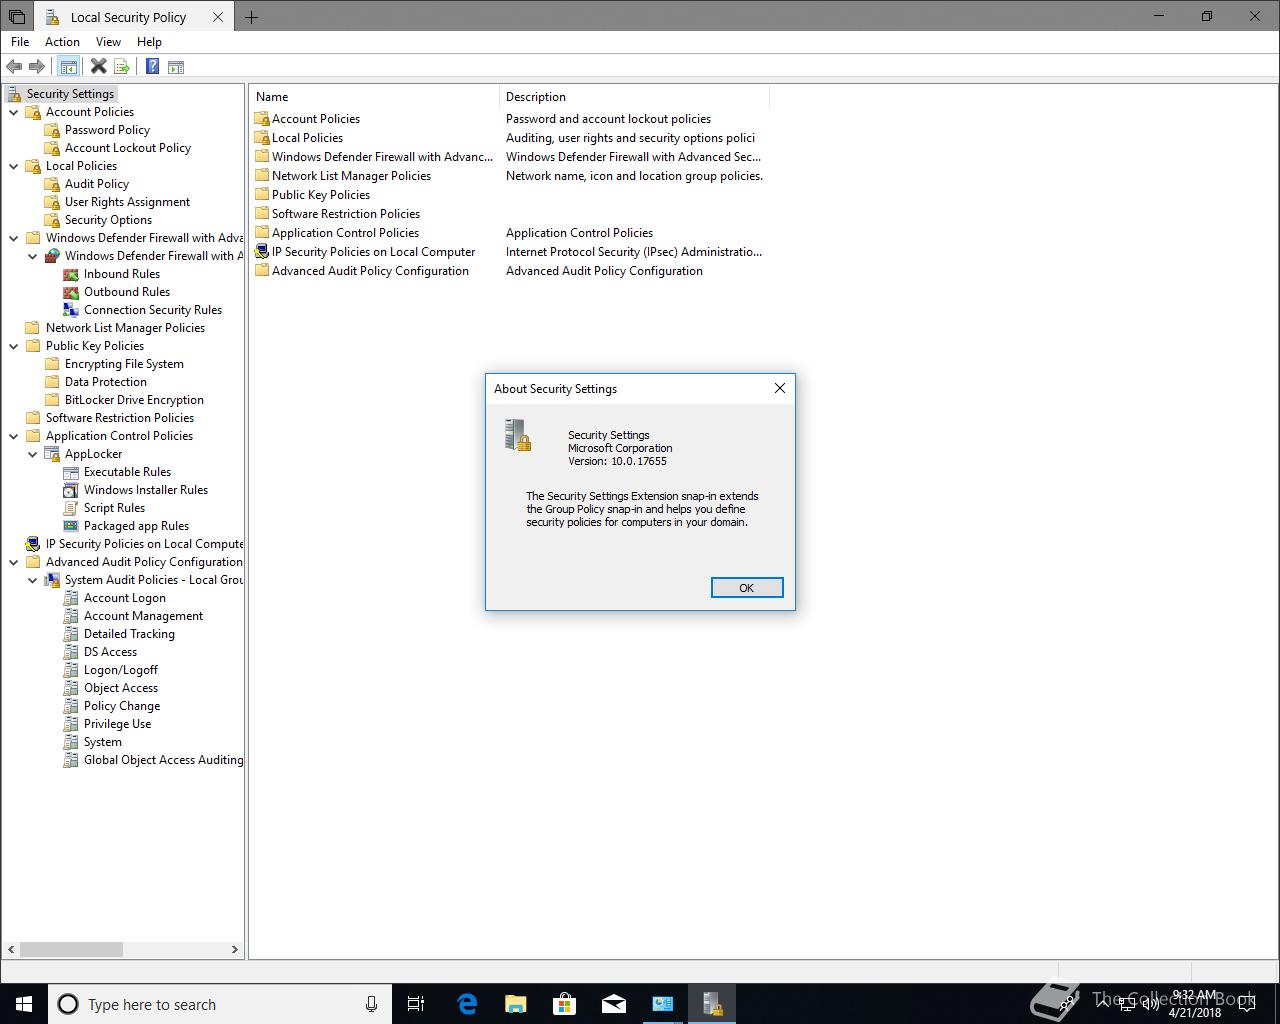Open File Explorer from the taskbar
This screenshot has height=1024, width=1280.
click(516, 1004)
